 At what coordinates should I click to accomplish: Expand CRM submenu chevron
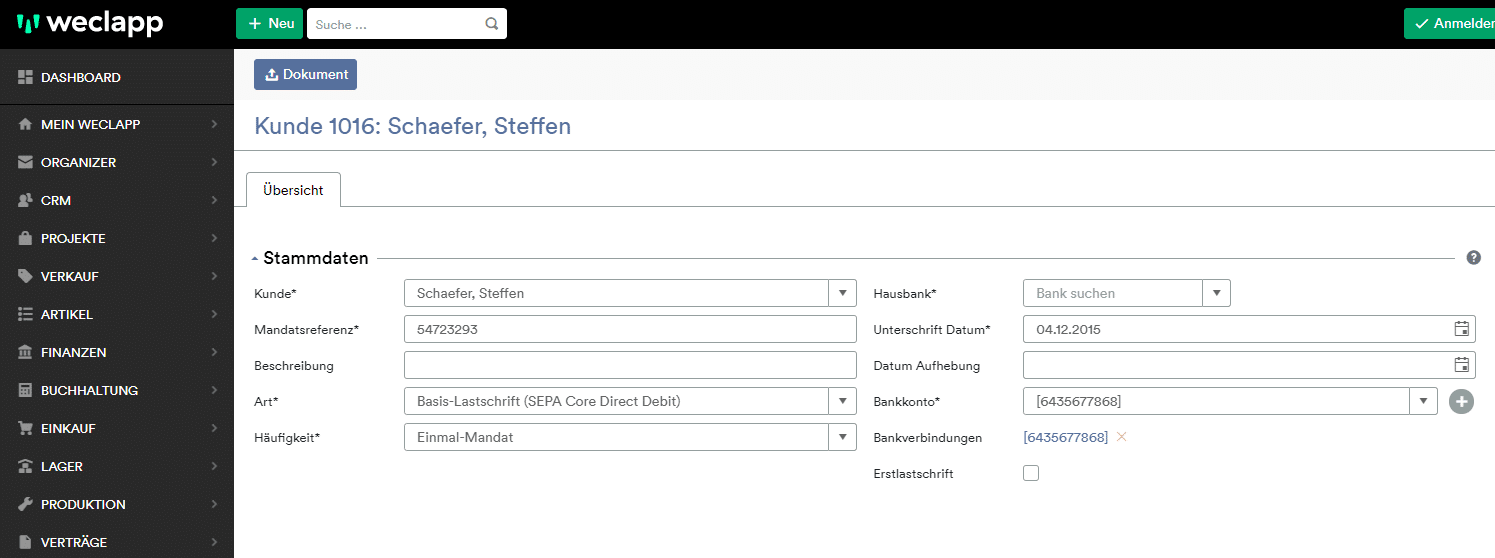click(214, 201)
